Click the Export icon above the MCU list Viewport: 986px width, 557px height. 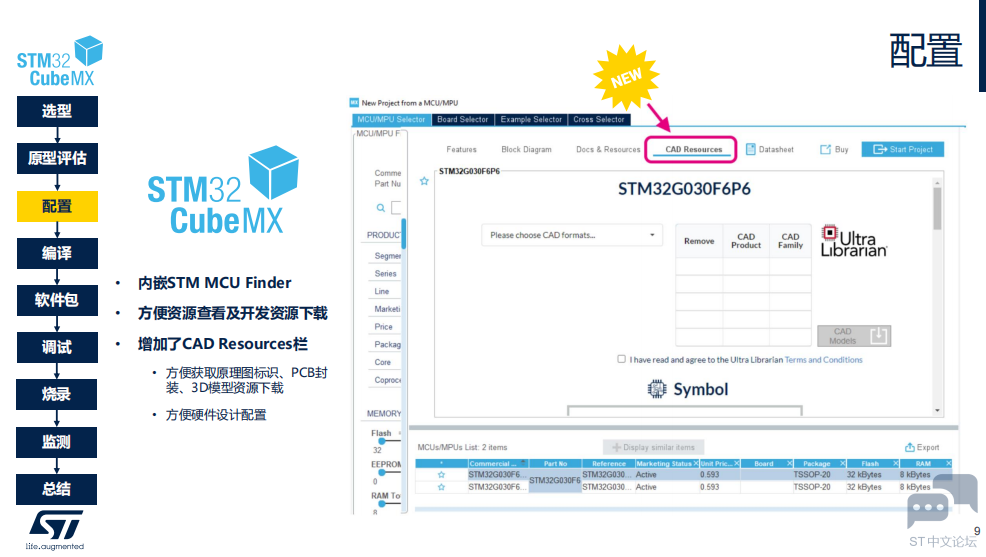click(x=909, y=447)
